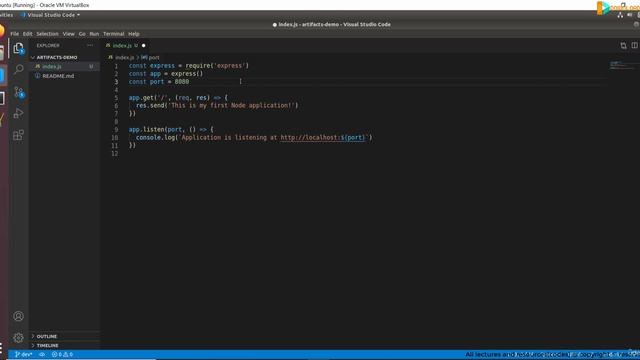Viewport: 640px width, 360px height.
Task: Click the volume icon in system tray
Action: (630, 15)
